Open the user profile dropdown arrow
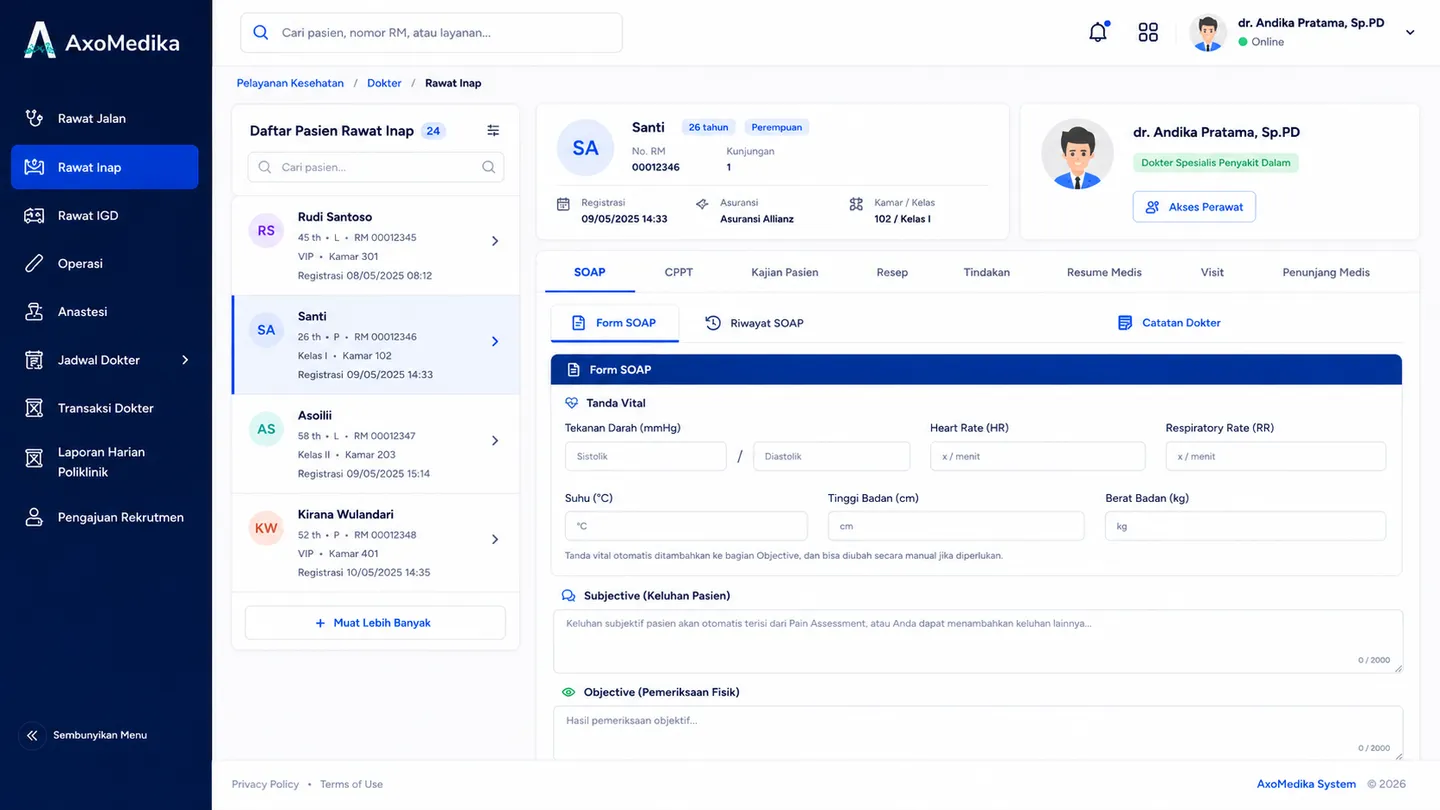Viewport: 1440px width, 810px height. [1410, 32]
